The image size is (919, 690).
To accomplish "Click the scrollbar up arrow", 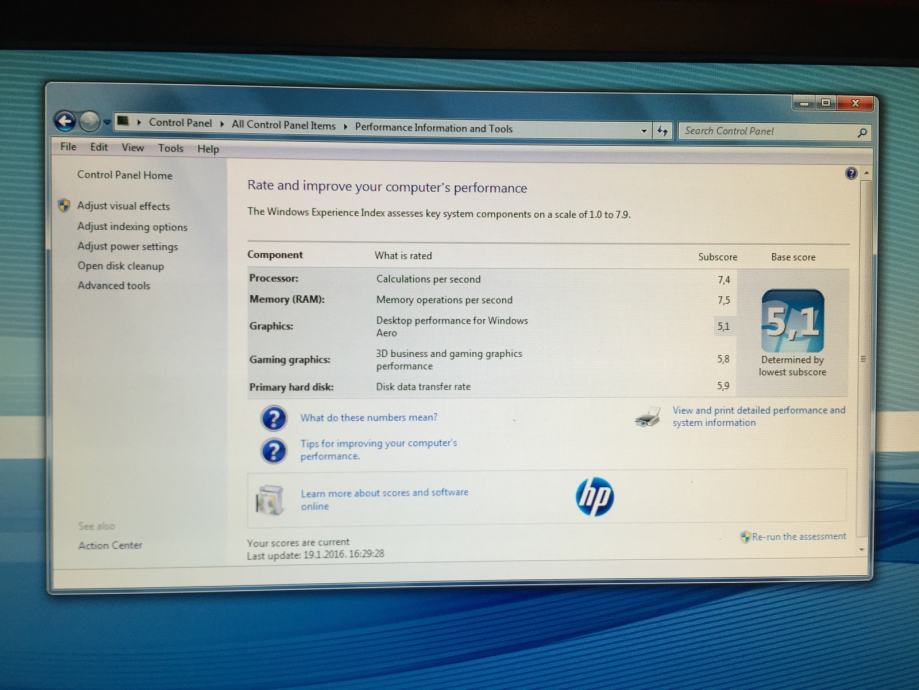I will pyautogui.click(x=866, y=174).
